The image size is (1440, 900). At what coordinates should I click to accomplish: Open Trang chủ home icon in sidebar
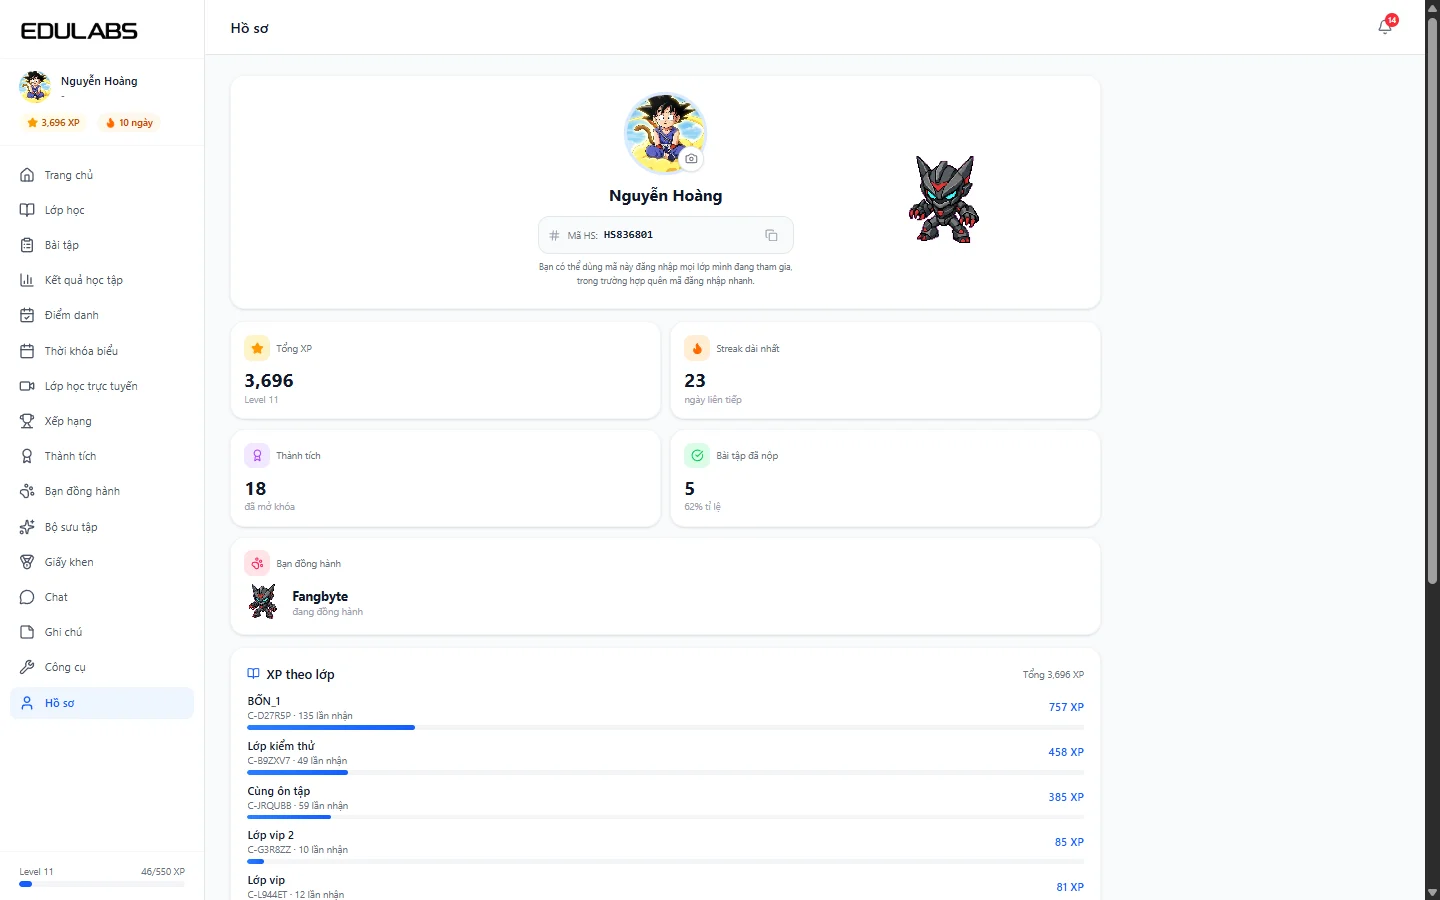(x=27, y=175)
